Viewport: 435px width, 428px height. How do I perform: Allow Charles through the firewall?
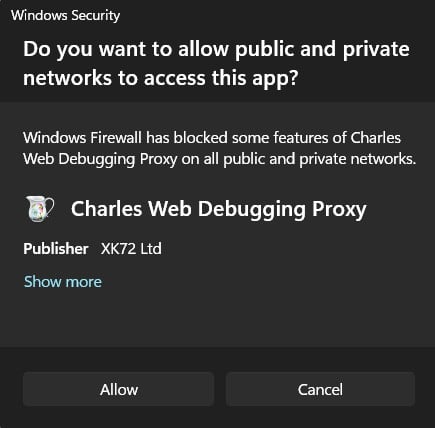(118, 389)
